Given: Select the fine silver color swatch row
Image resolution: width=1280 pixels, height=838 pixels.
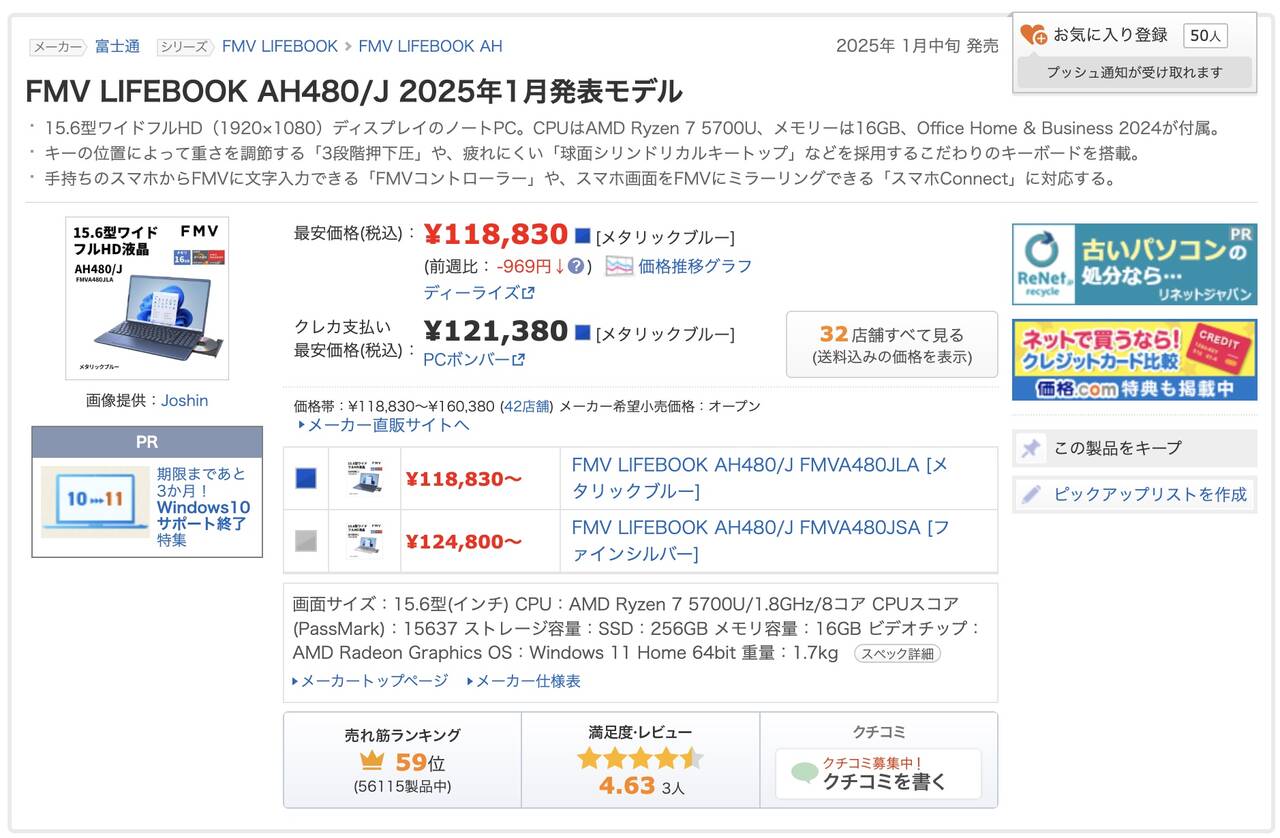Looking at the screenshot, I should click(x=306, y=541).
